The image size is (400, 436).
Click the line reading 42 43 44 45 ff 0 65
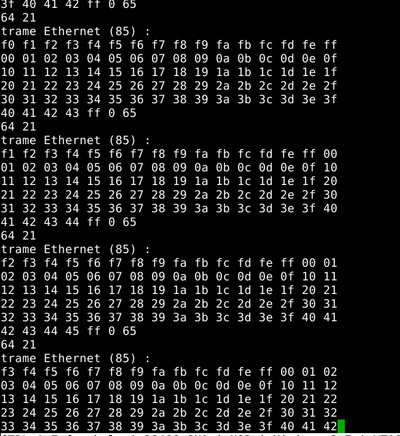click(x=69, y=331)
